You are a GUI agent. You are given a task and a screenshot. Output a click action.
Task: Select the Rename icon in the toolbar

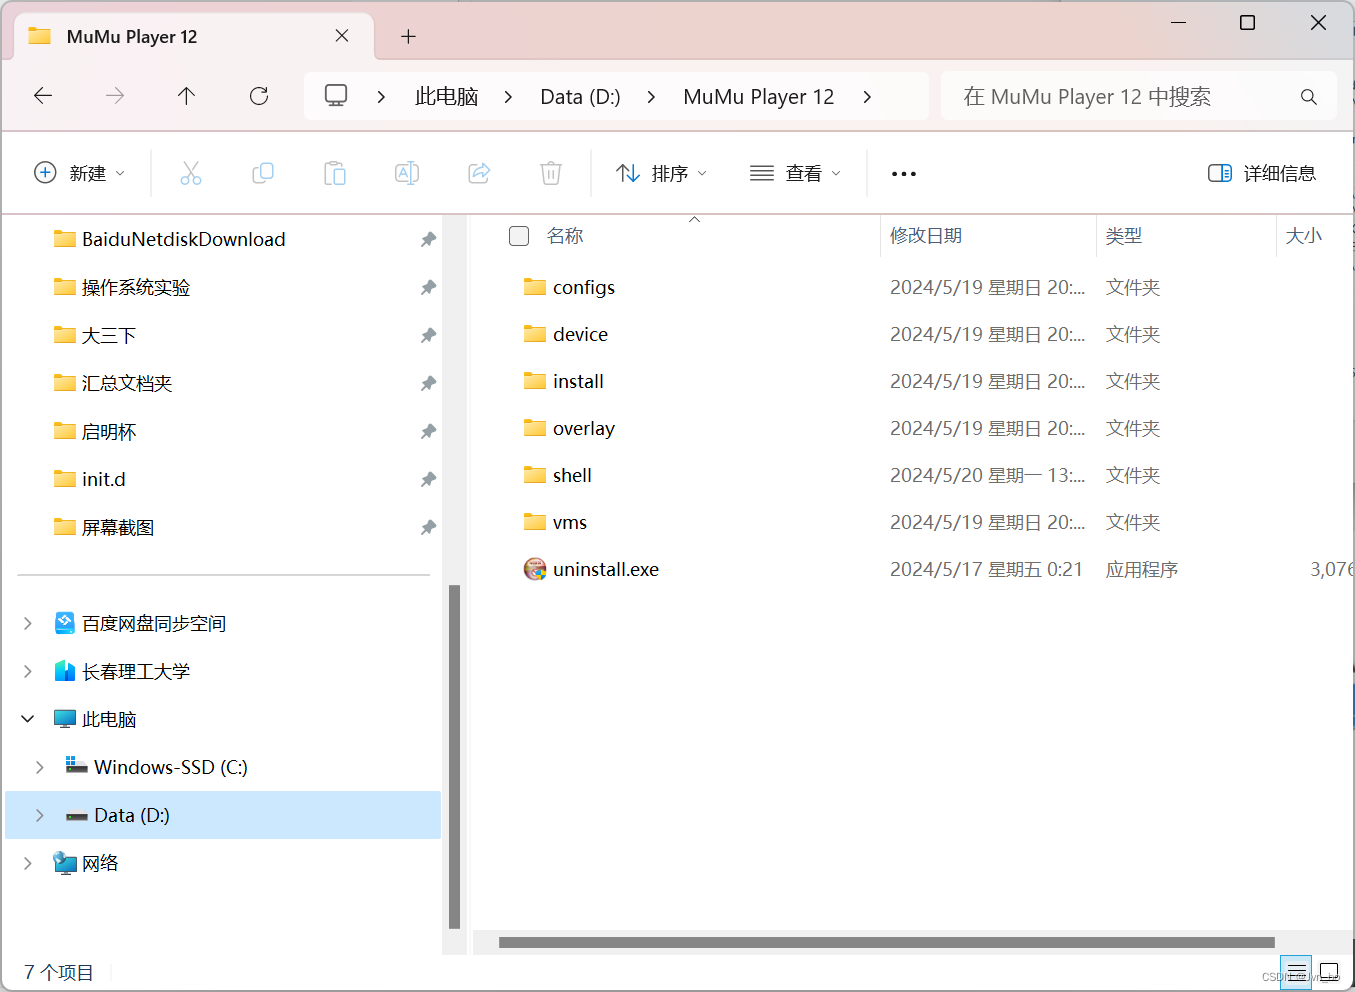point(407,172)
